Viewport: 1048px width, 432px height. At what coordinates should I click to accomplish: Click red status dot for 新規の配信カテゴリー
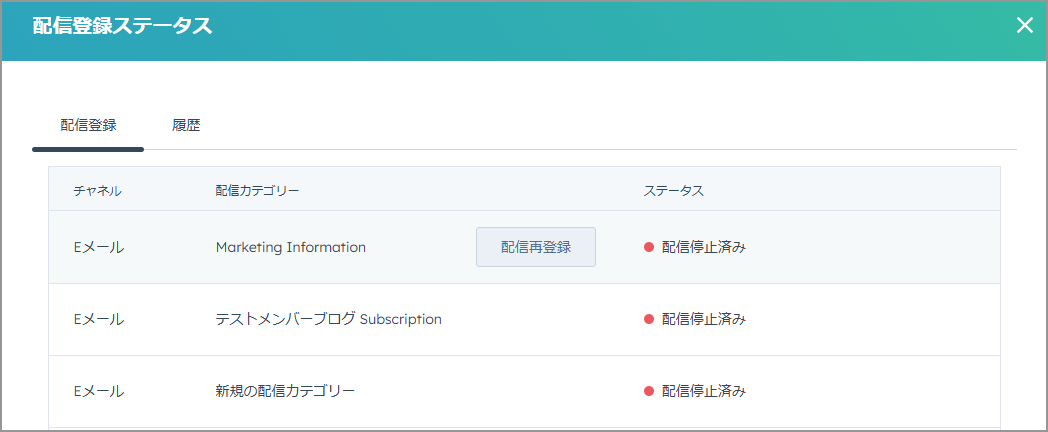(x=648, y=391)
